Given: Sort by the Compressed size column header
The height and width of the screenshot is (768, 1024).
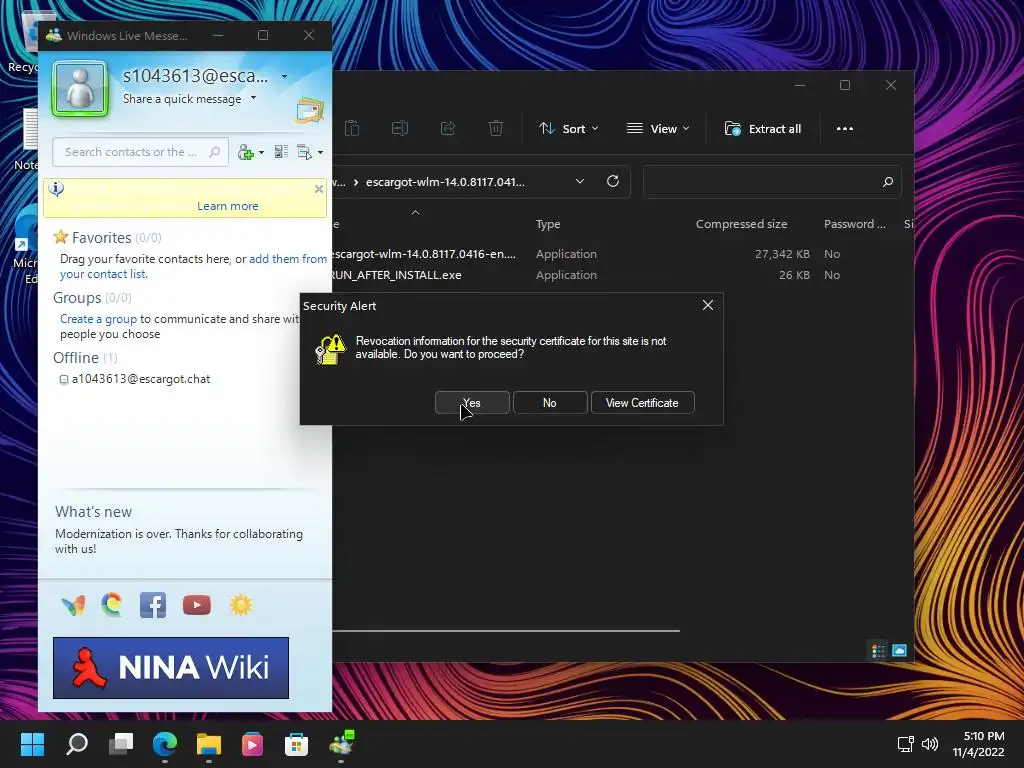Looking at the screenshot, I should [x=741, y=224].
